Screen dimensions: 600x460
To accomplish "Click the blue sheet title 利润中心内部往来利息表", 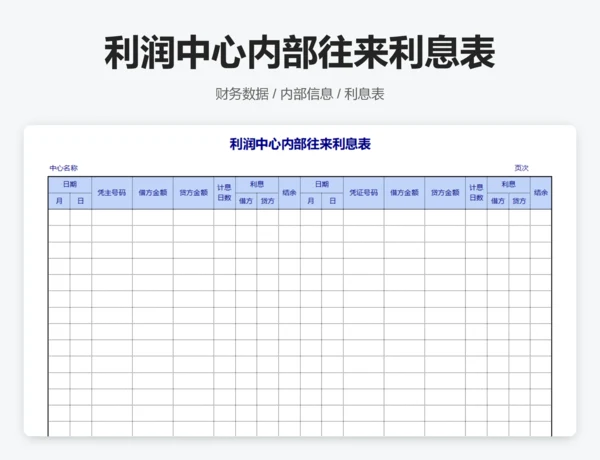I will (x=300, y=144).
